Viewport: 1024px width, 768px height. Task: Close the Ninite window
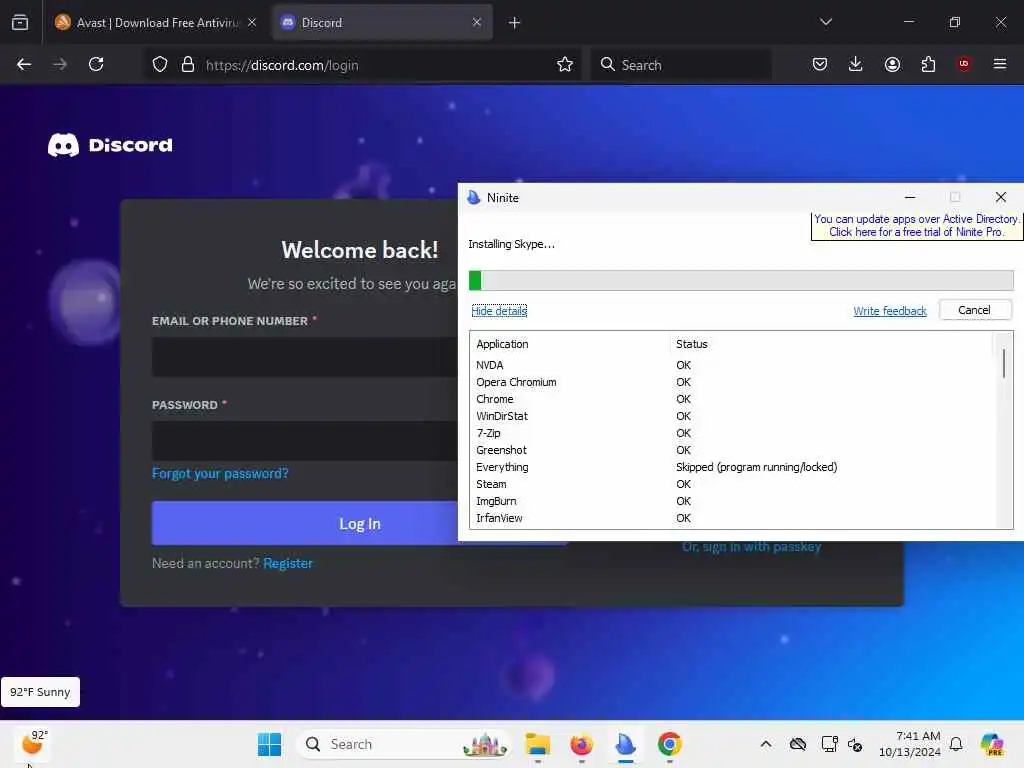coord(1000,197)
